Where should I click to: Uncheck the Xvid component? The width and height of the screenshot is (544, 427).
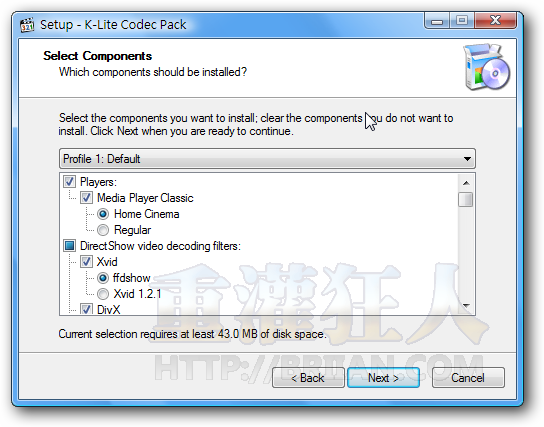[x=86, y=262]
